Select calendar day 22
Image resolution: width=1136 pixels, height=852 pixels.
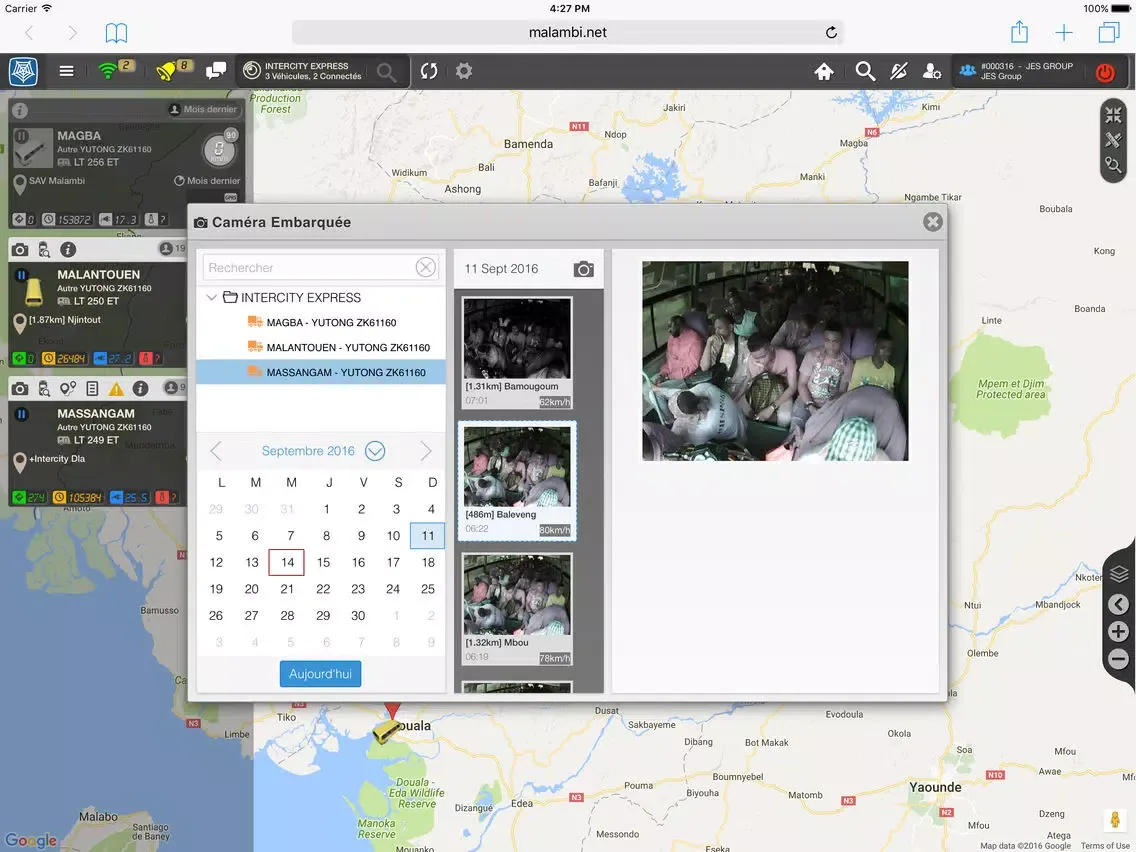323,589
